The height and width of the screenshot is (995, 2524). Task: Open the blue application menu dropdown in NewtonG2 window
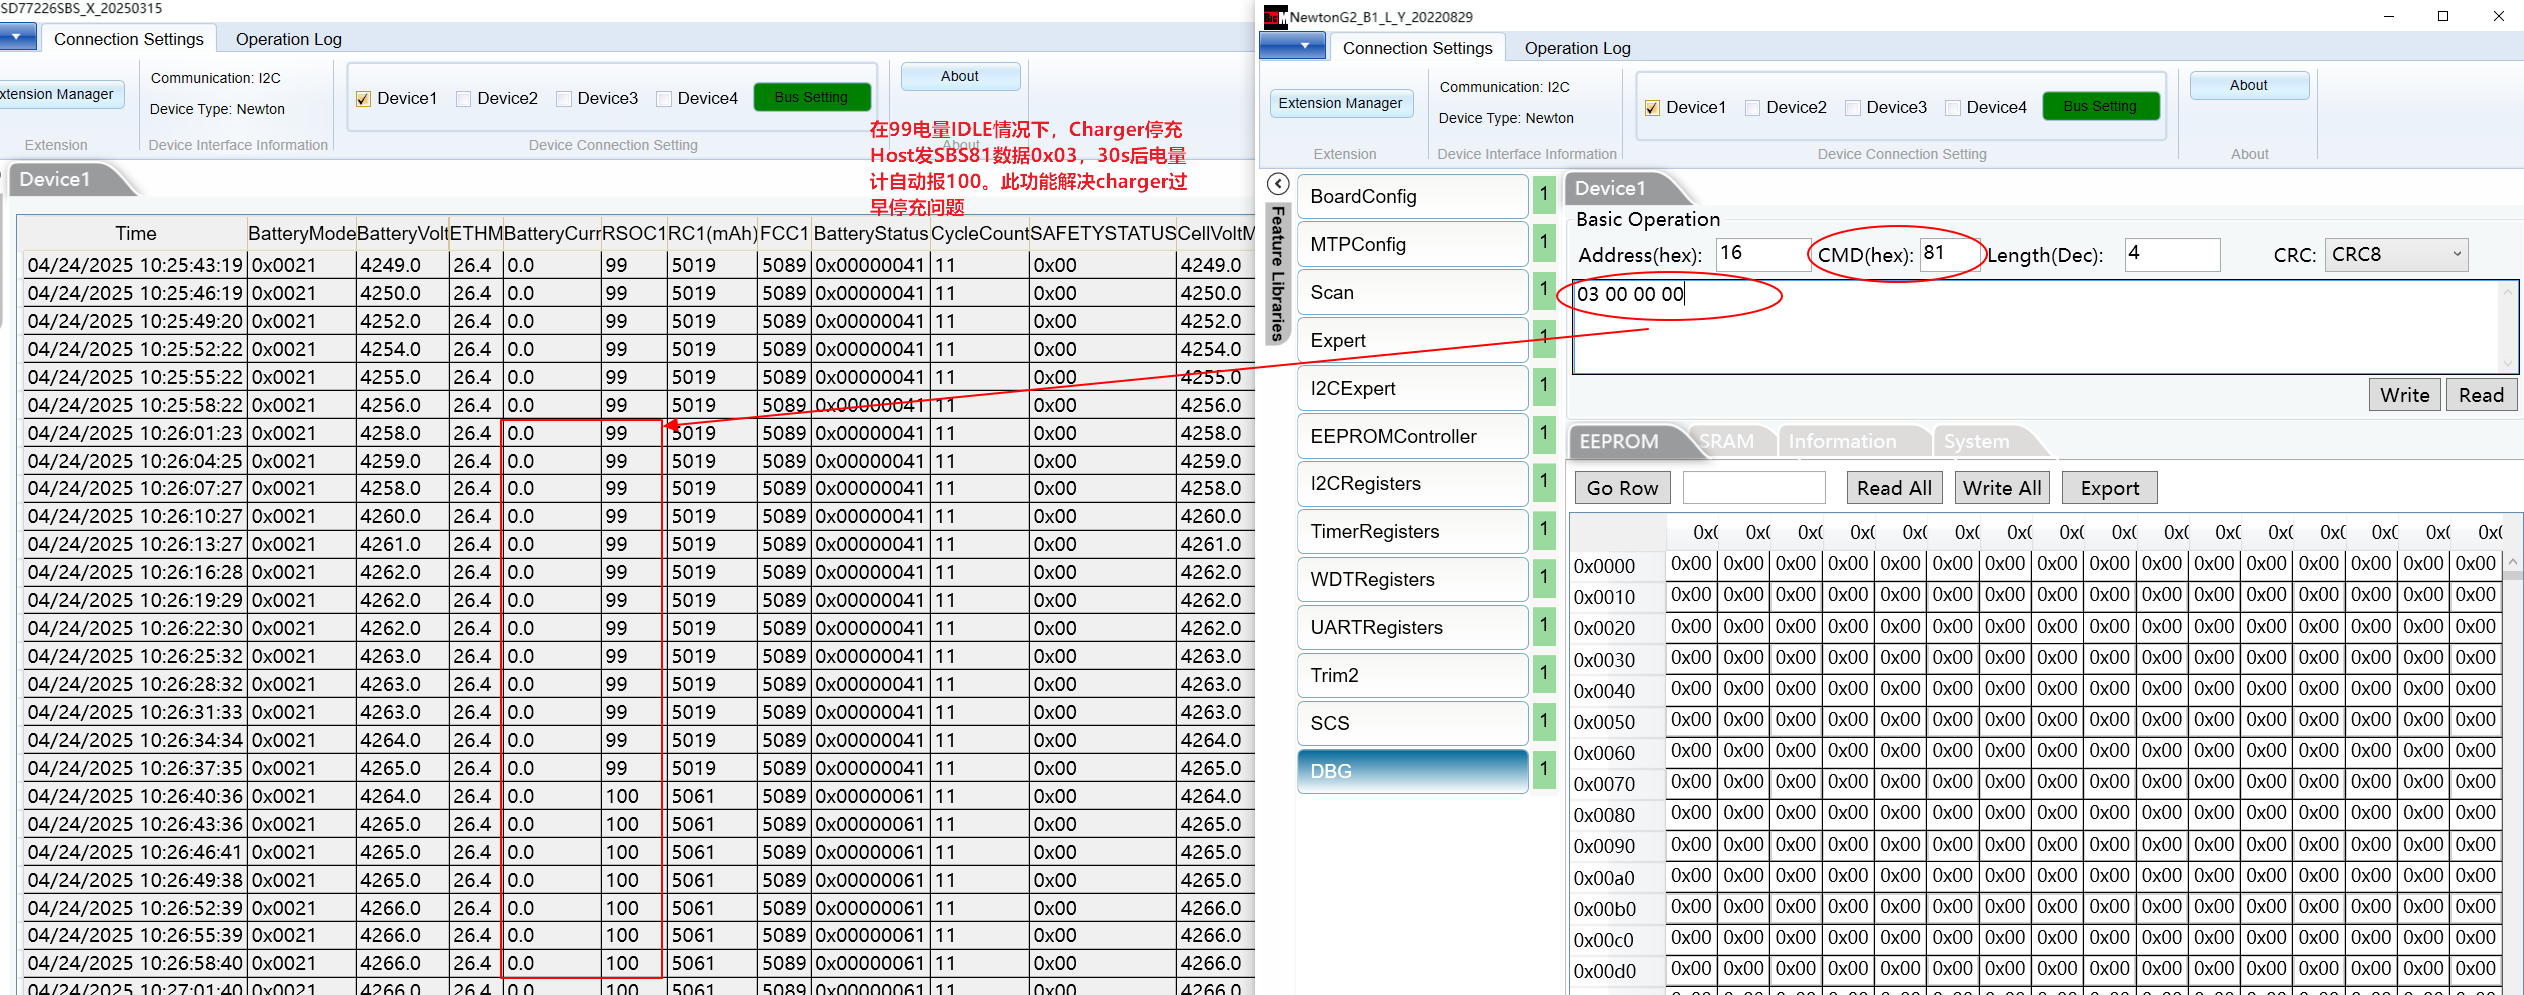click(1293, 46)
